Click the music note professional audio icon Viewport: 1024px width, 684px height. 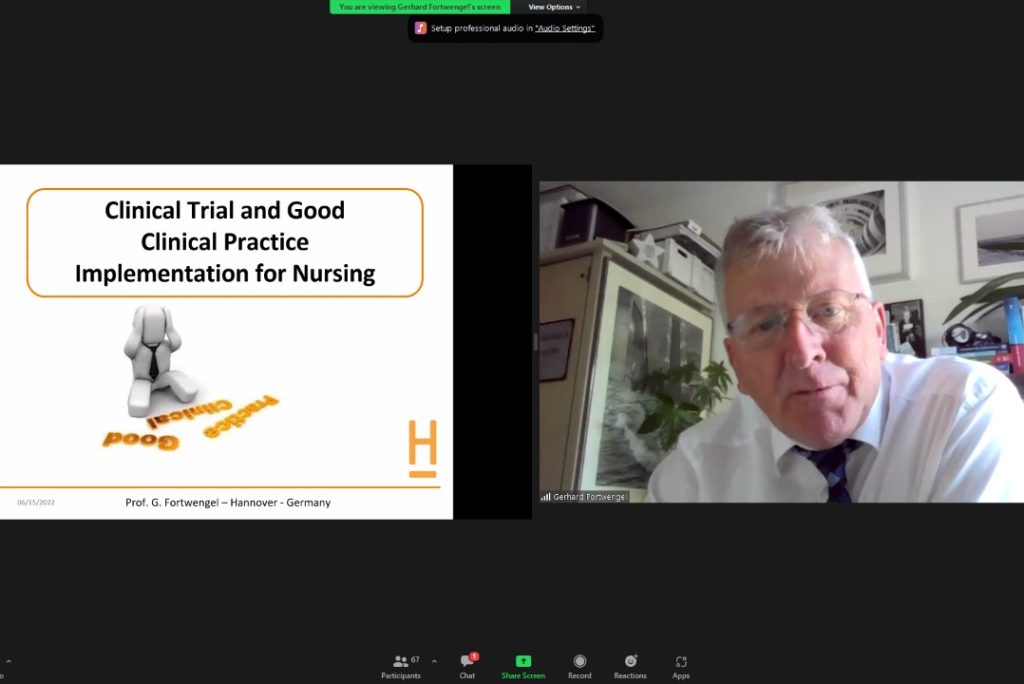421,28
